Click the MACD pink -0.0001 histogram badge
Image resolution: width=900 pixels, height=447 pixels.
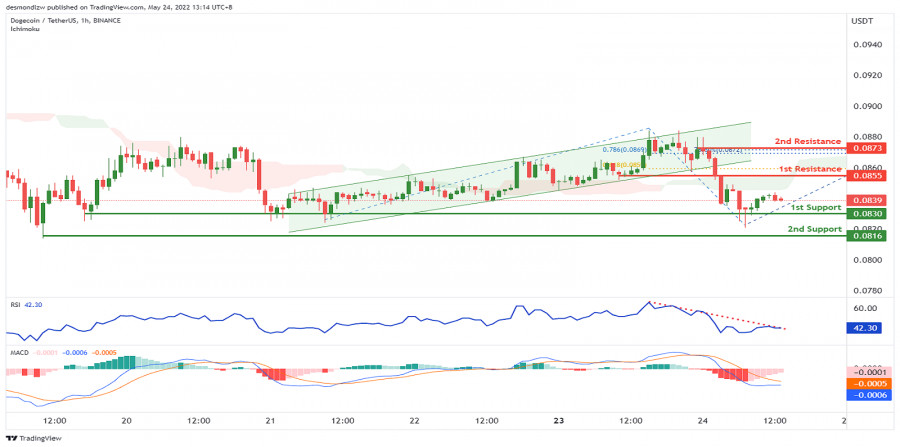(870, 372)
